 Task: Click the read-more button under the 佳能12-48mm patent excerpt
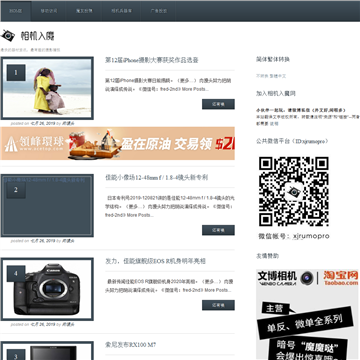(x=218, y=230)
